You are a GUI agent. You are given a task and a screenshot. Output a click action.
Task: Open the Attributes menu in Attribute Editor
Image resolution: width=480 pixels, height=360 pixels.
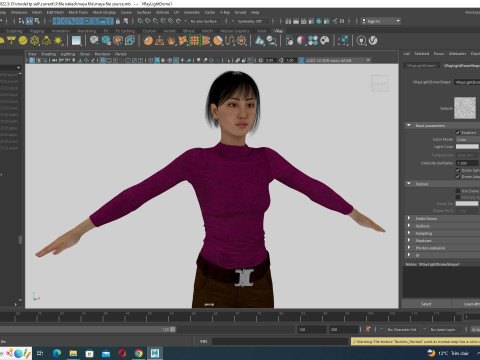pyautogui.click(x=457, y=53)
